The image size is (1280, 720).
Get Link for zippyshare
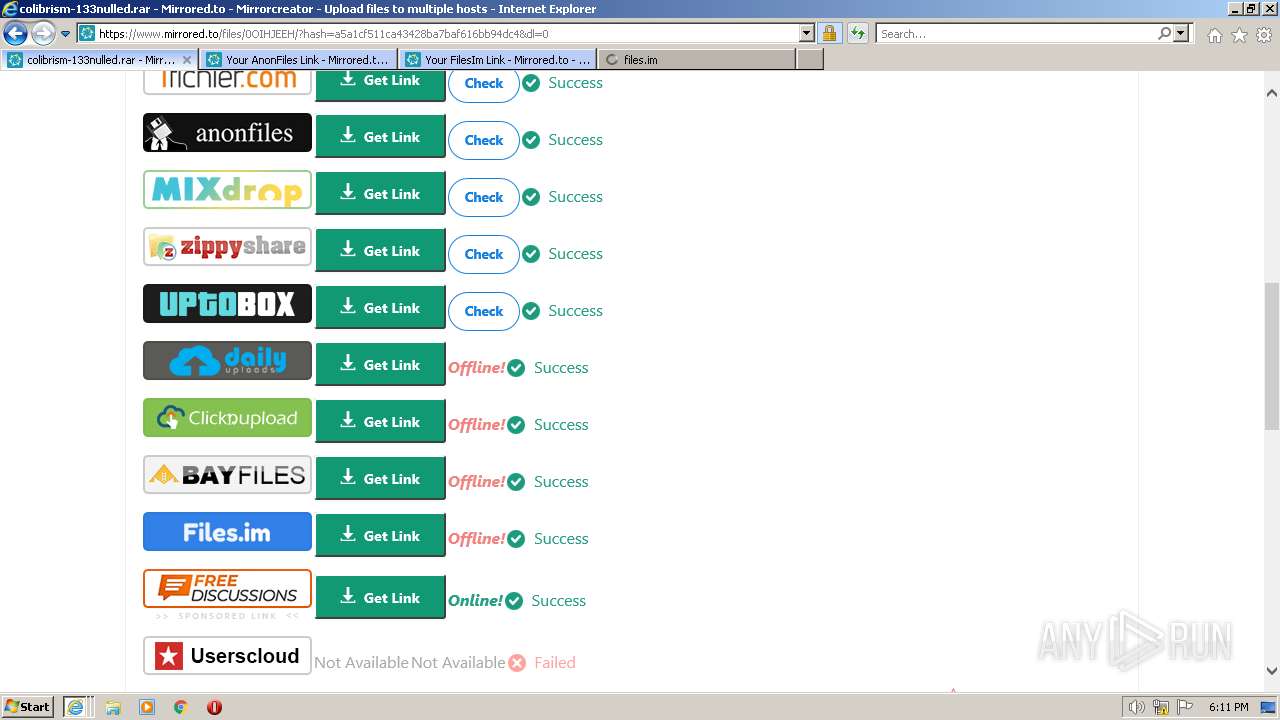pyautogui.click(x=380, y=251)
